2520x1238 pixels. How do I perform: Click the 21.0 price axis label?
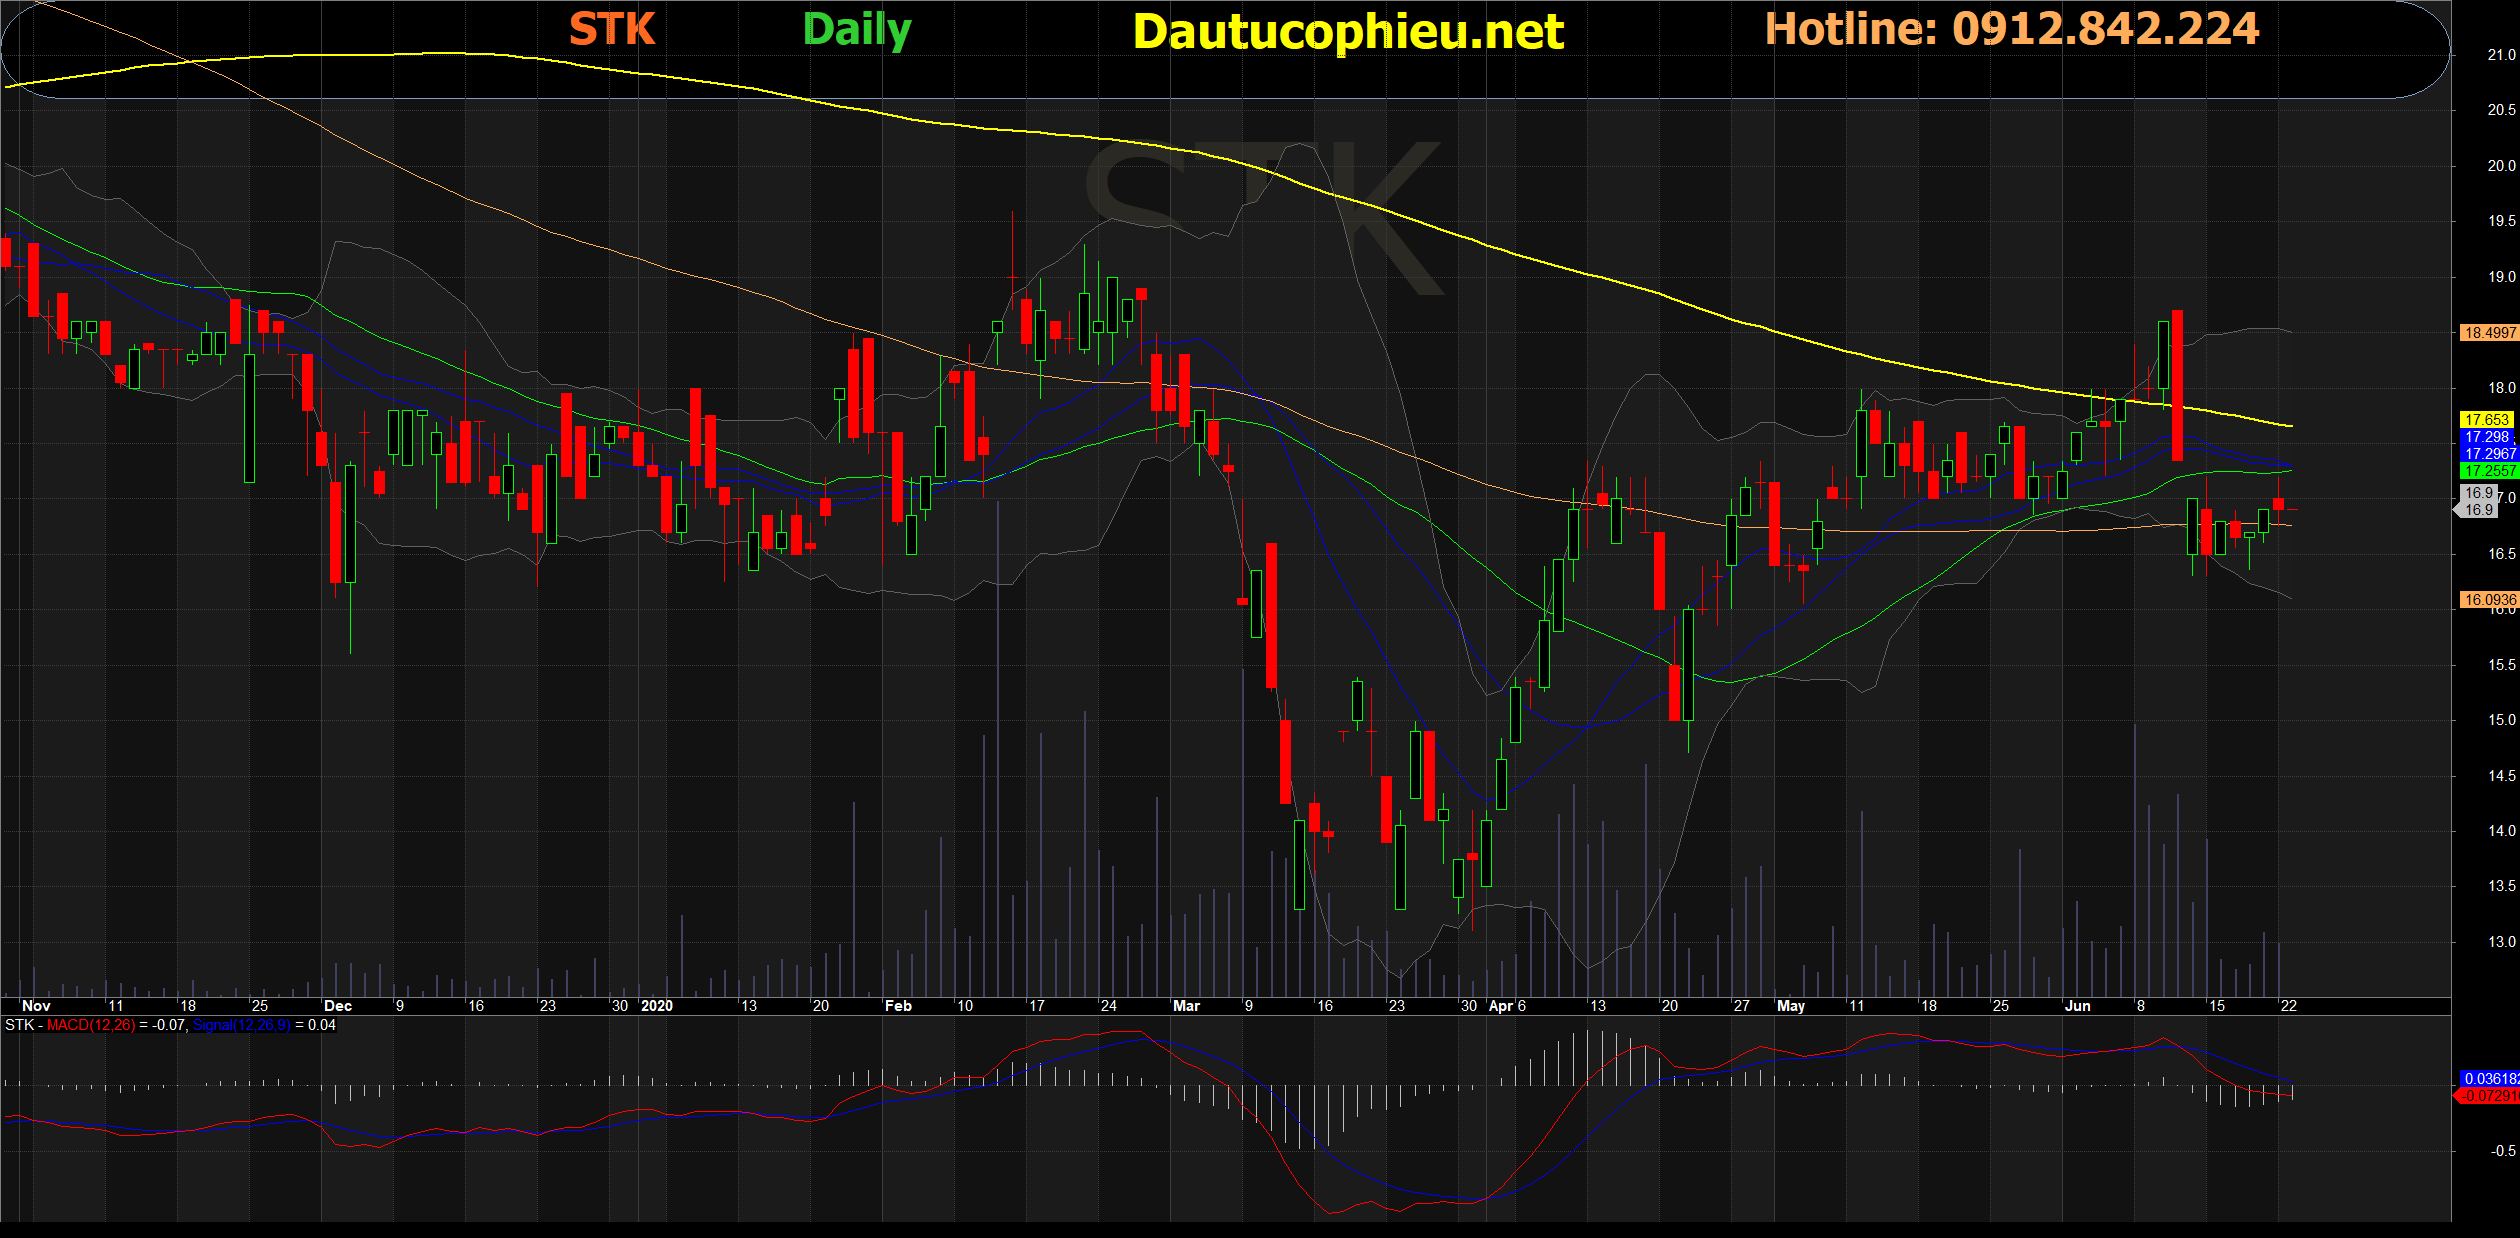pos(2501,55)
